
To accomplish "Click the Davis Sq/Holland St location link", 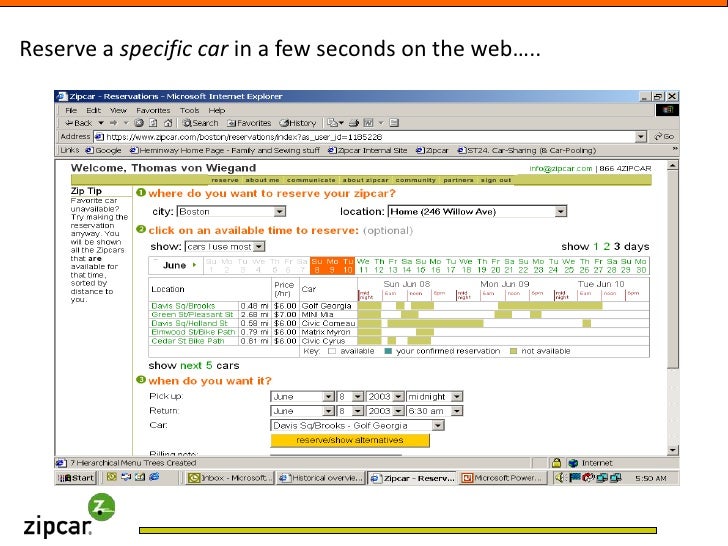I will click(189, 324).
